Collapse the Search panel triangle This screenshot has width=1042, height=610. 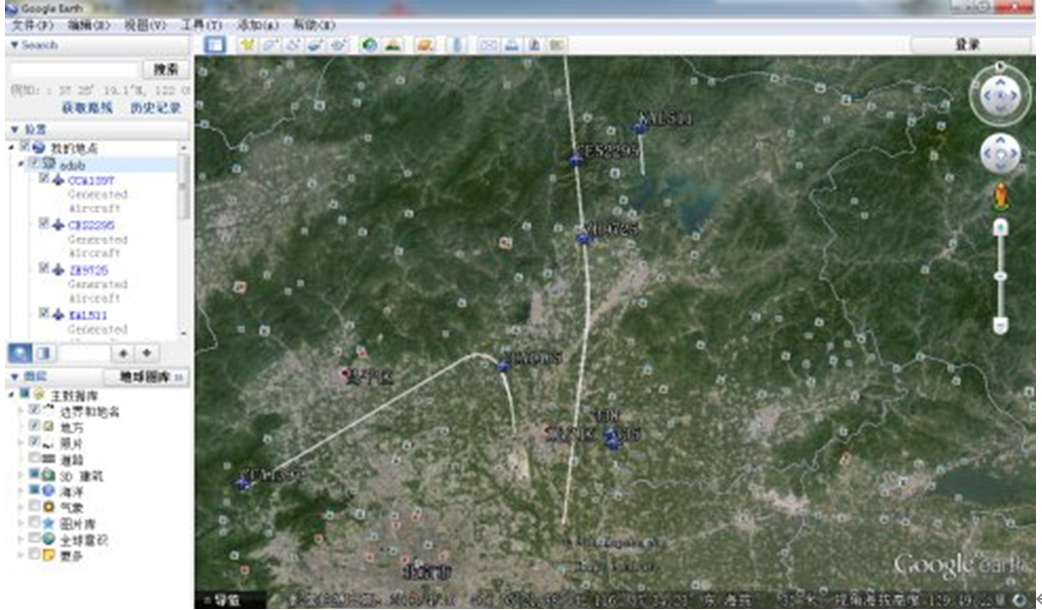pyautogui.click(x=14, y=45)
